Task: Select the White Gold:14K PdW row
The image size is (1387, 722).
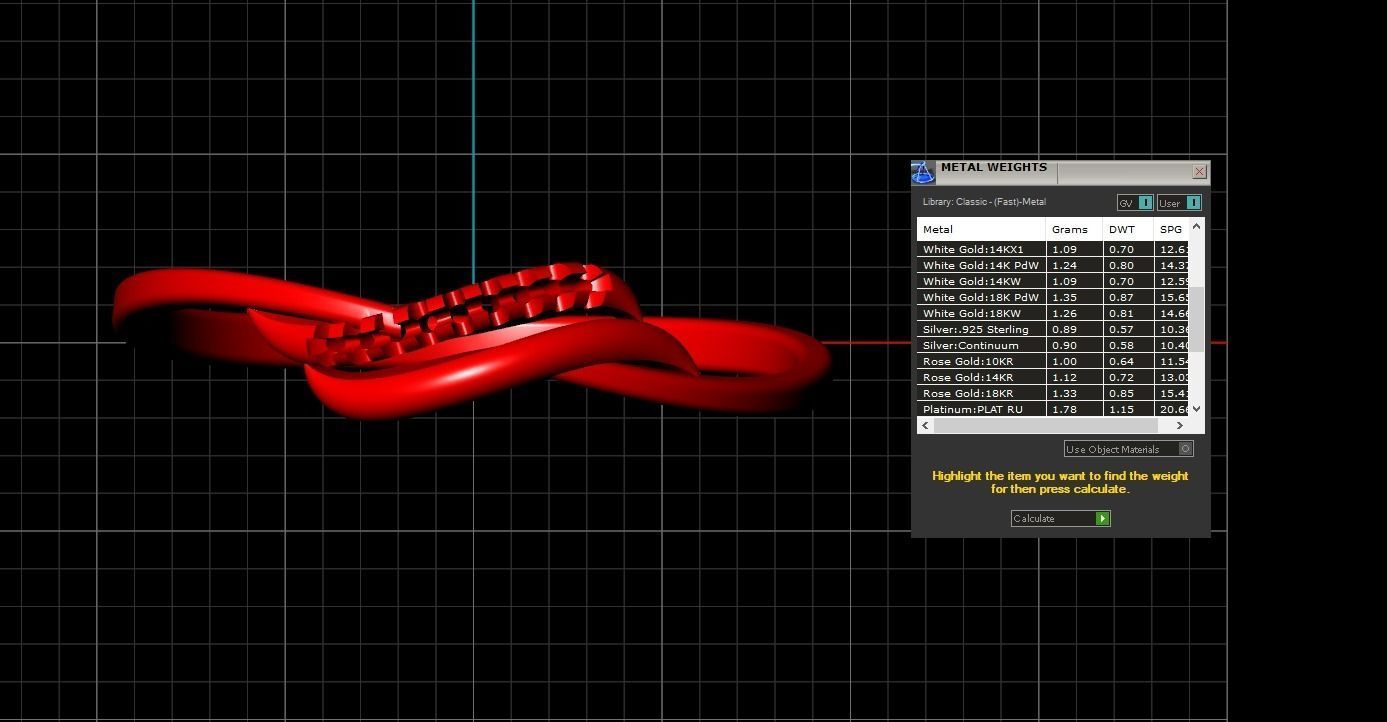Action: [x=1053, y=265]
